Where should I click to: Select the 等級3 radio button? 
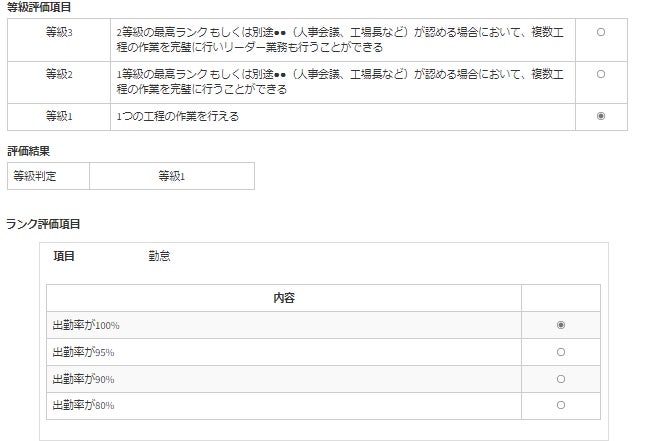point(600,32)
